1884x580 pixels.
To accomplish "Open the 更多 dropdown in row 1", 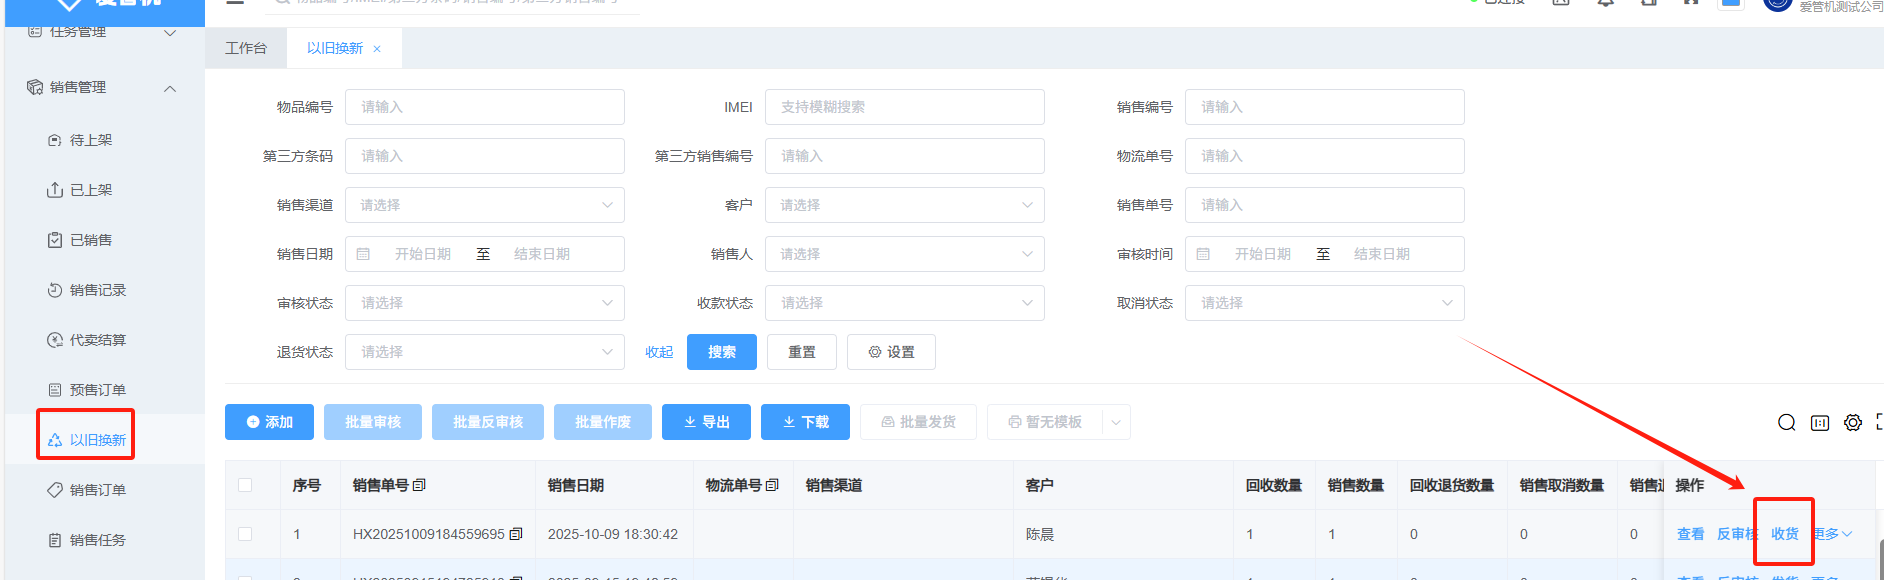I will point(1832,534).
